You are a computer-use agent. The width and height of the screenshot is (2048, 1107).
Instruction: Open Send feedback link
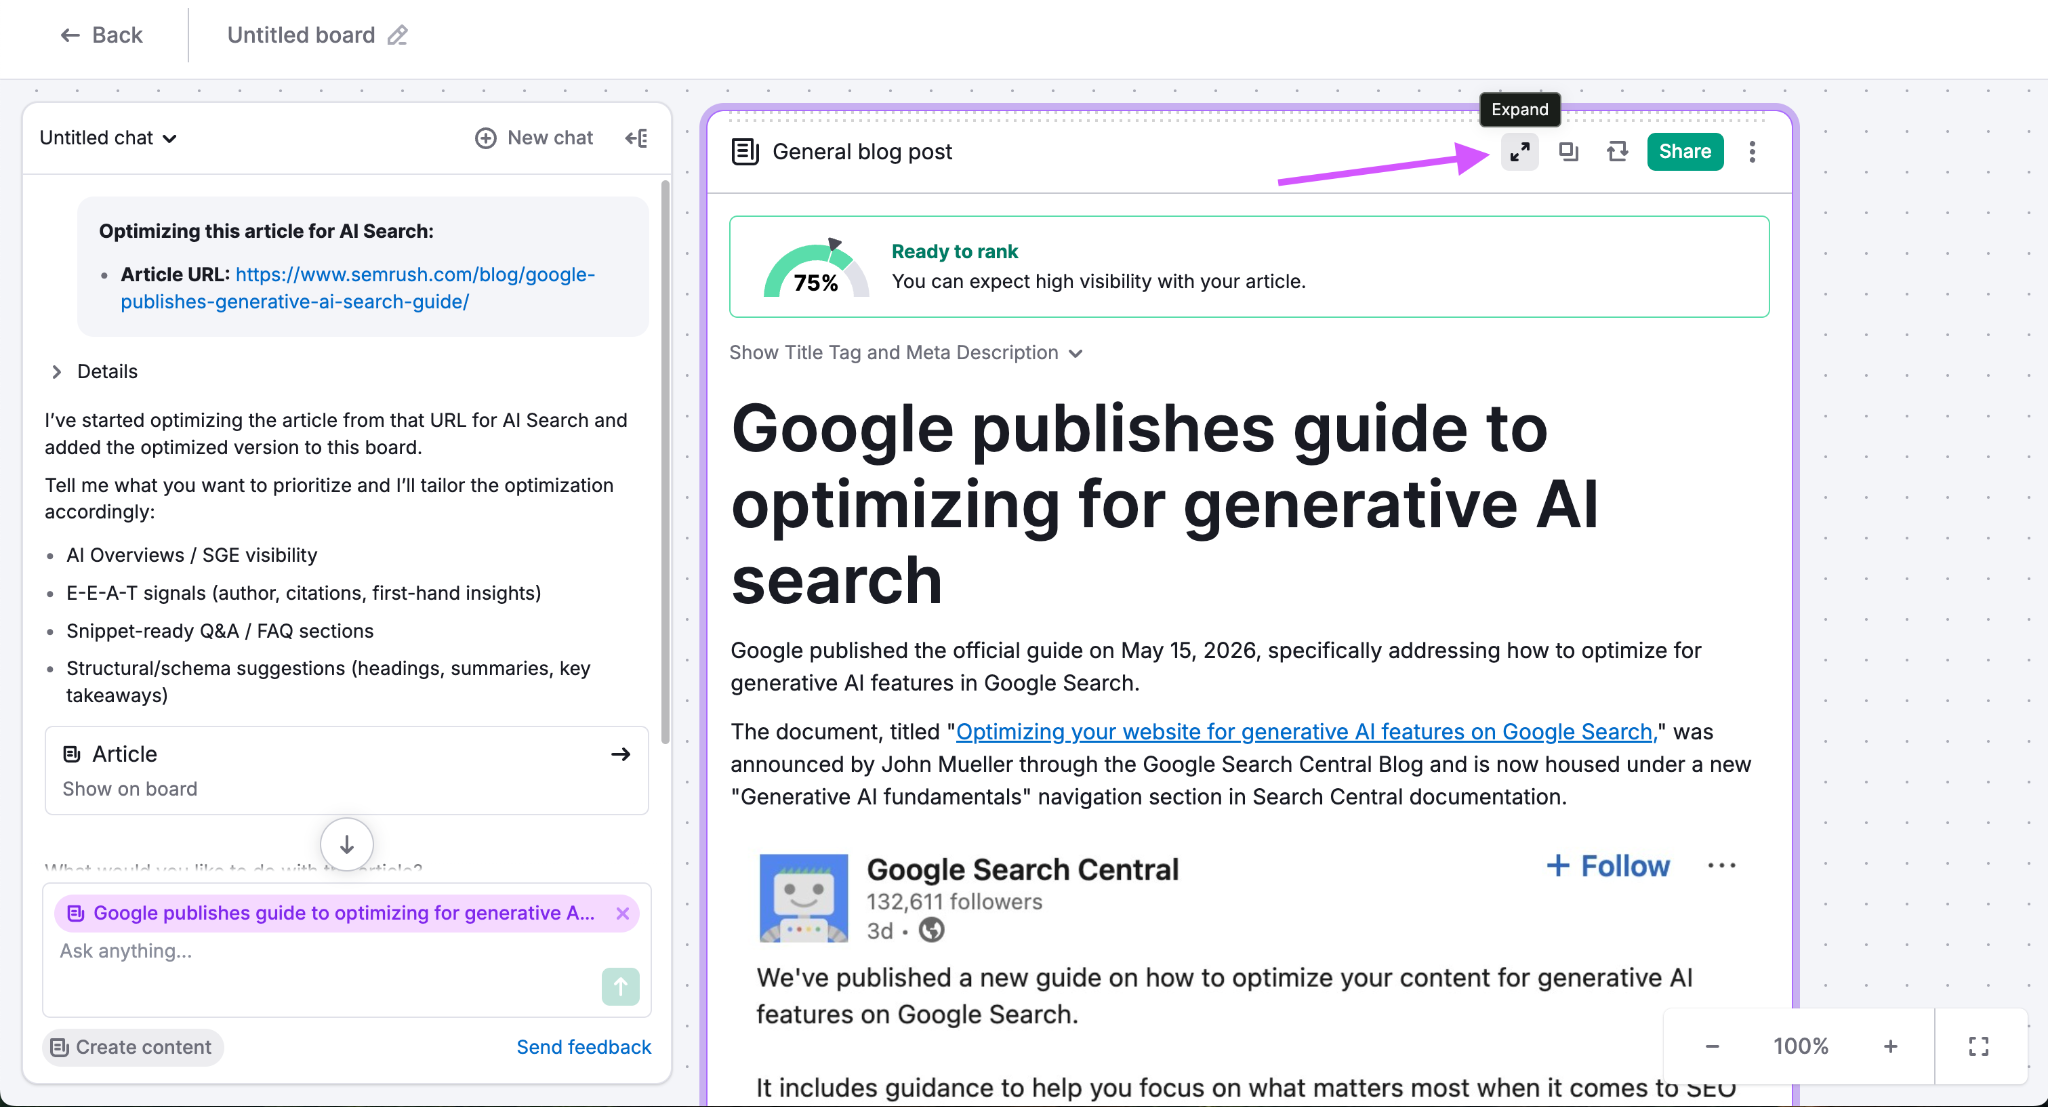584,1047
